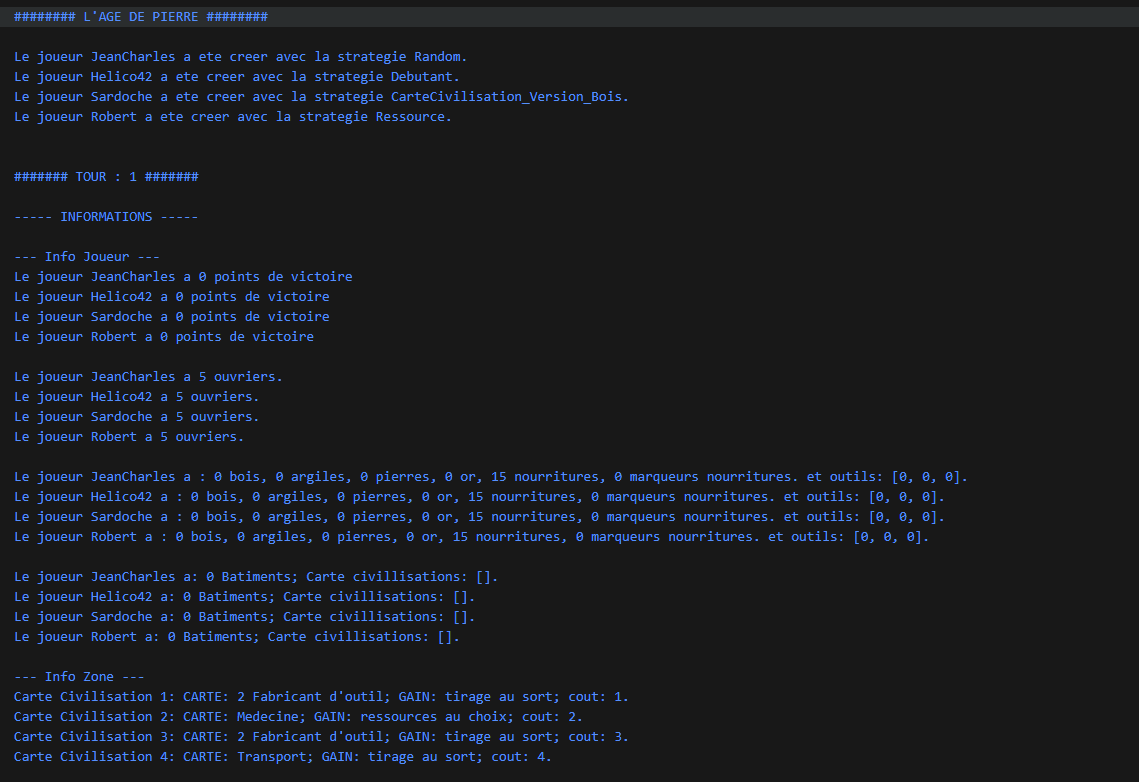Click Robert's Batiments and Carte civillisations line
The height and width of the screenshot is (782, 1139).
[x=236, y=637]
